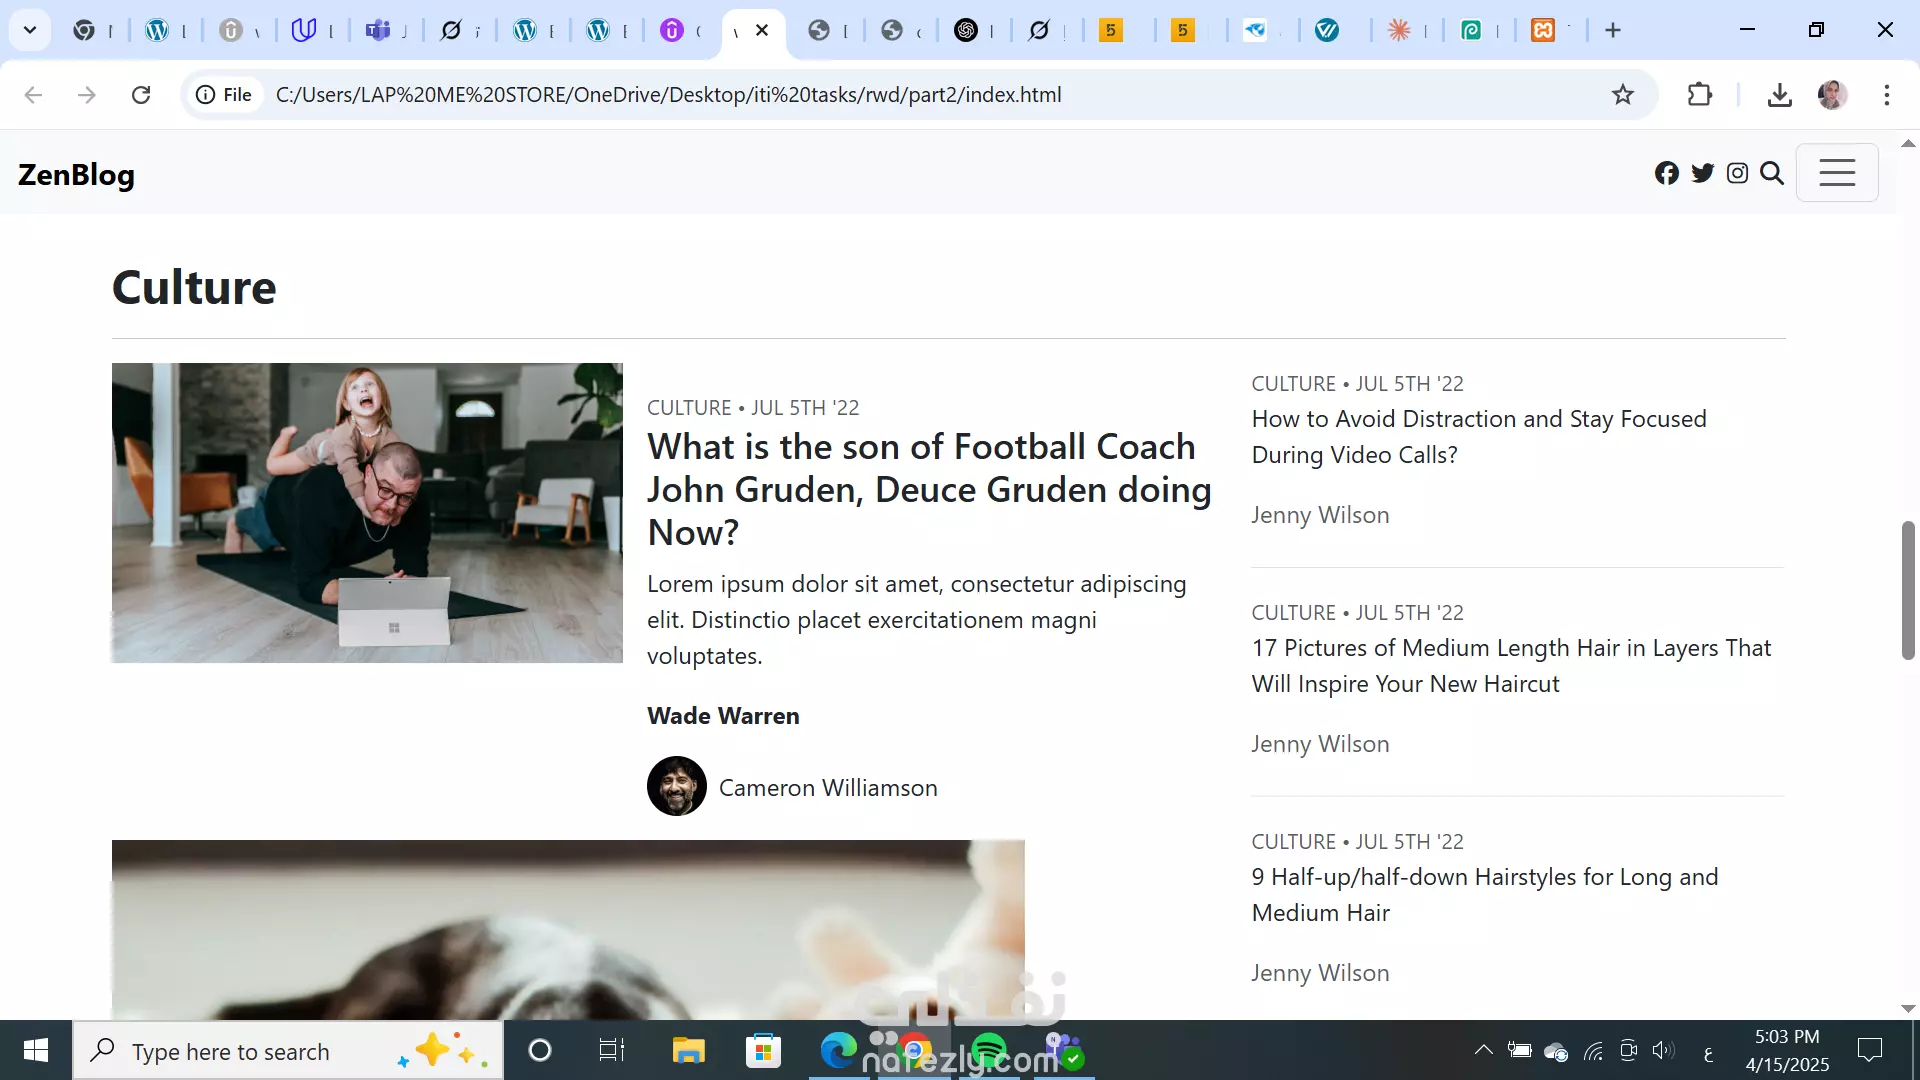Go forward to the next page
This screenshot has height=1080, width=1920.
tap(87, 95)
